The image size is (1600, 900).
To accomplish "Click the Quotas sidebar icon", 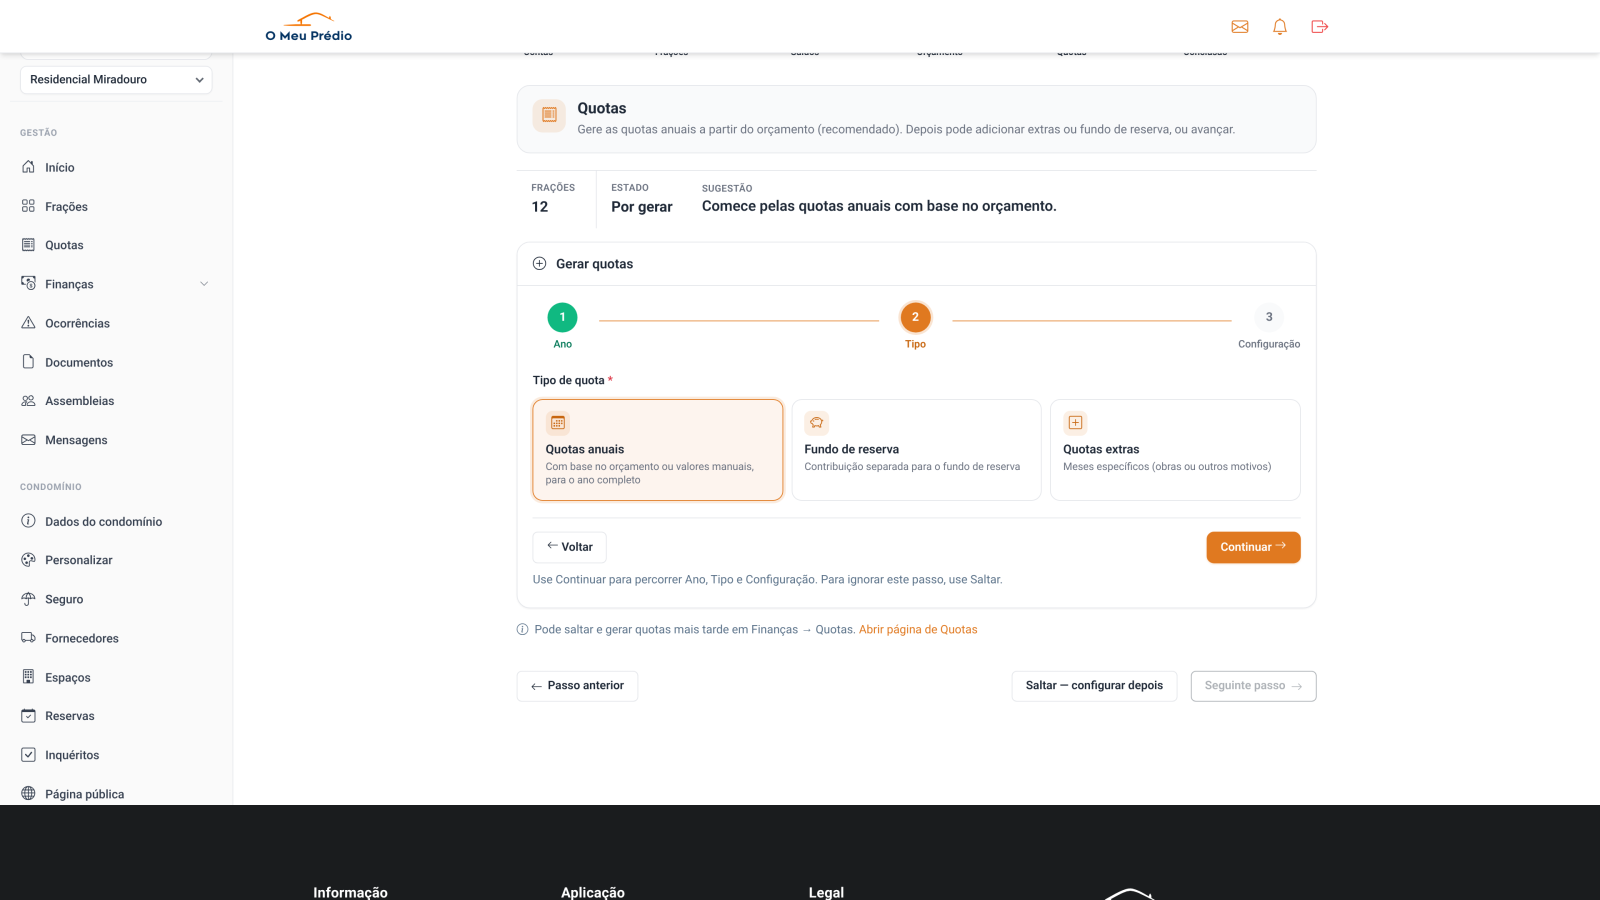I will tap(28, 245).
